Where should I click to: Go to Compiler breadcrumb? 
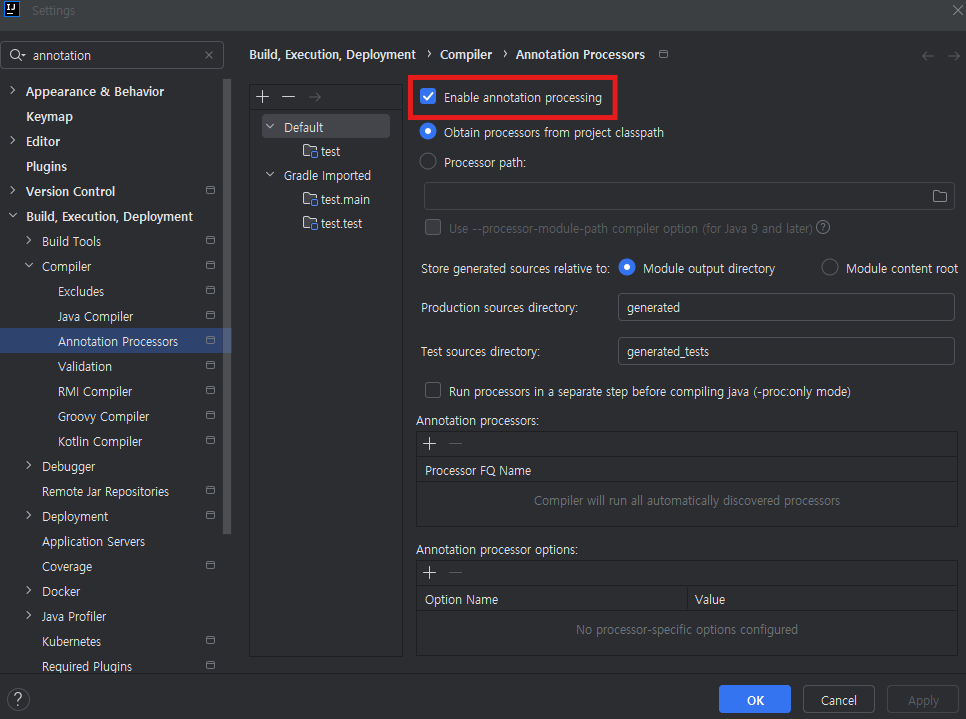point(466,54)
